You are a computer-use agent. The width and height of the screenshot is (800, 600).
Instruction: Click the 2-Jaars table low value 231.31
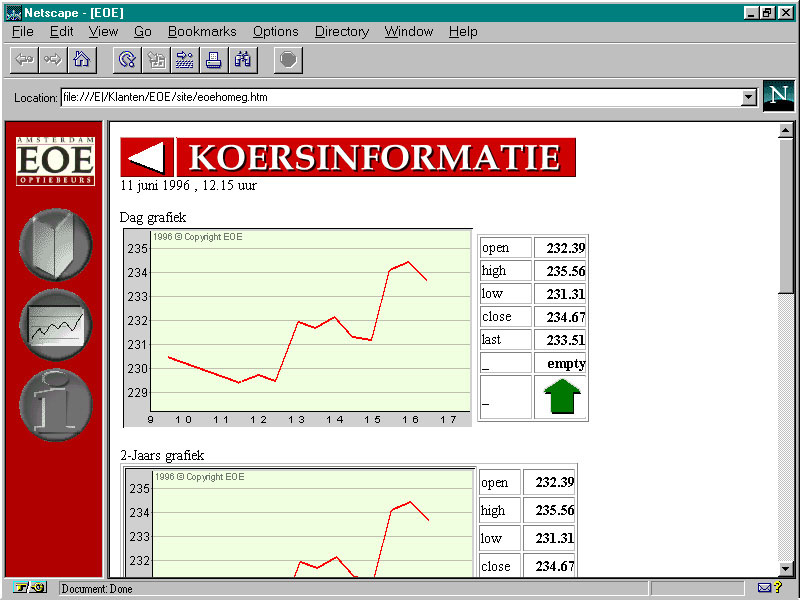point(549,538)
